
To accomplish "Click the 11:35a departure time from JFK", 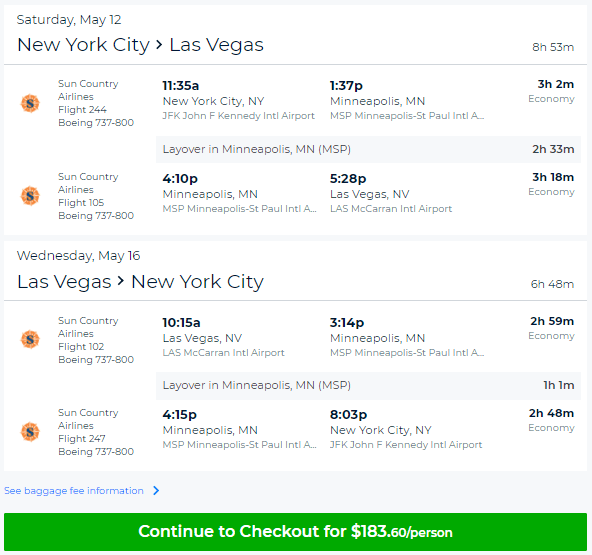I will pos(181,86).
